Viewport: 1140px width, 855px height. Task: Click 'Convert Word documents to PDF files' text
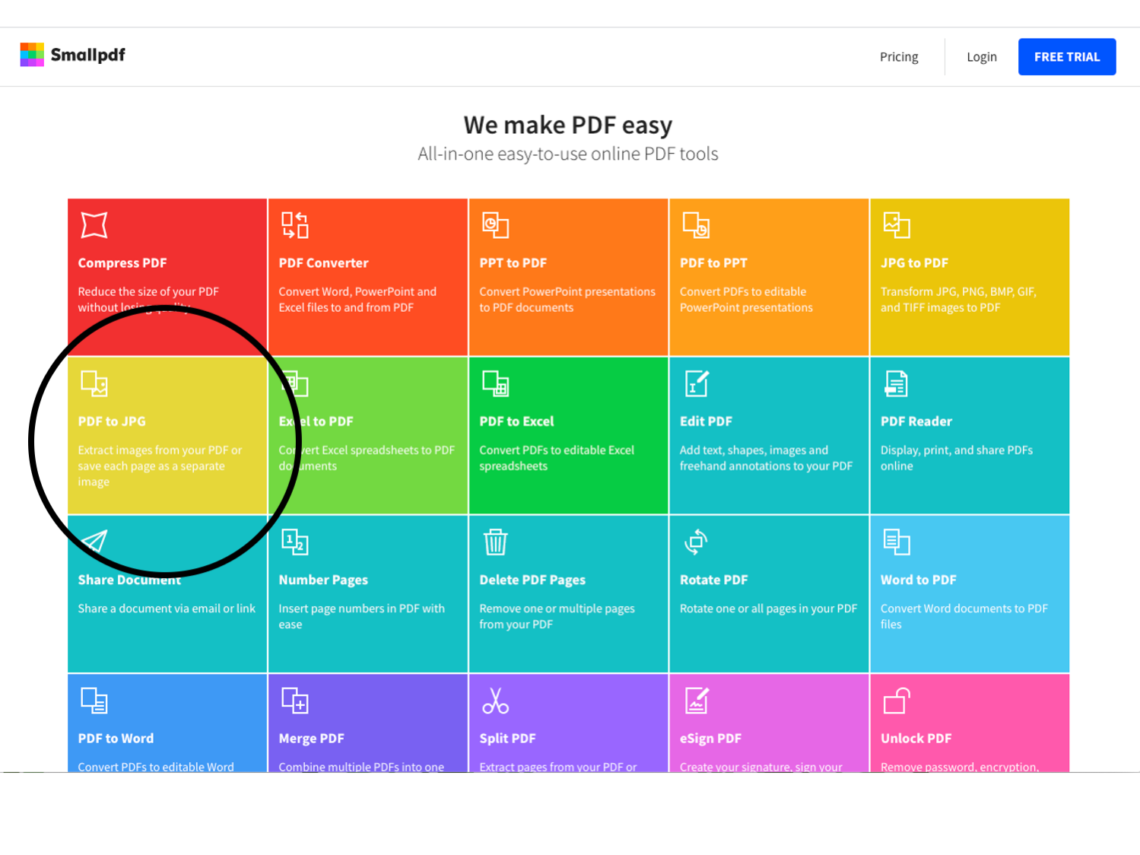pyautogui.click(x=964, y=617)
